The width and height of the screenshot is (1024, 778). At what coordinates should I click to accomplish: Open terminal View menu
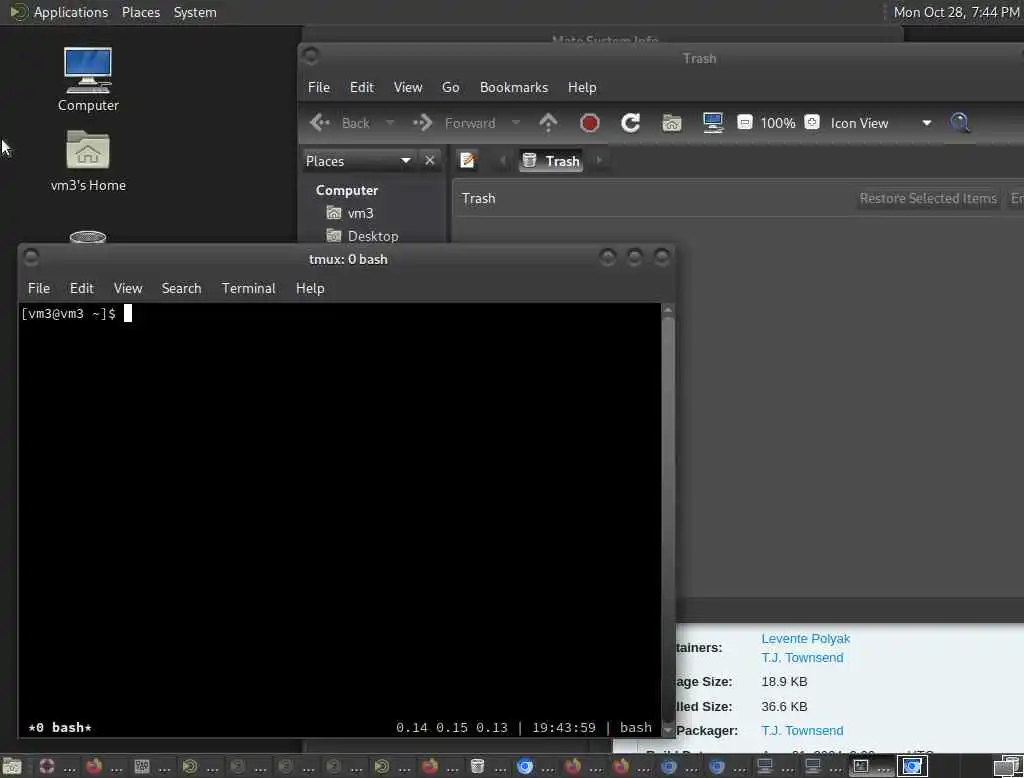(x=127, y=288)
